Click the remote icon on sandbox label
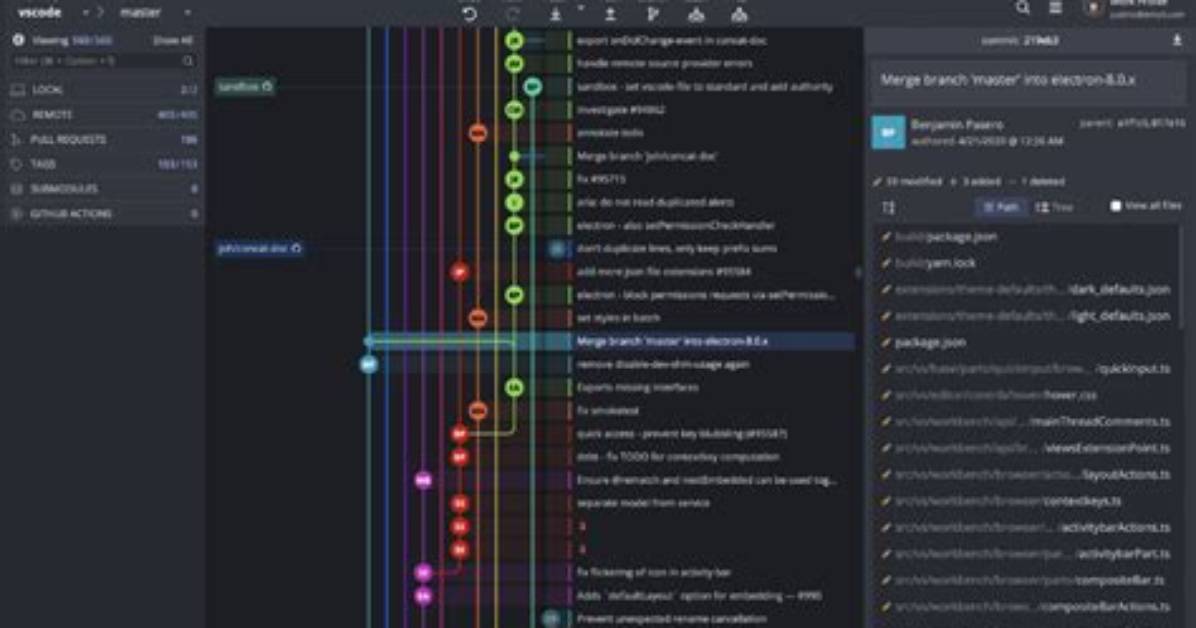 267,87
